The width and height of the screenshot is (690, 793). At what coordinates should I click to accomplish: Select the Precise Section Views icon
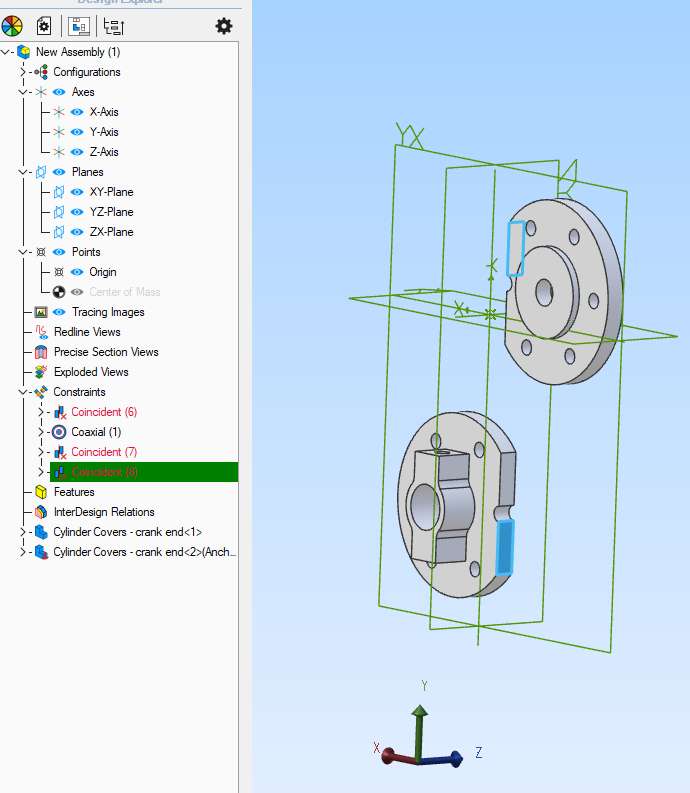click(41, 352)
